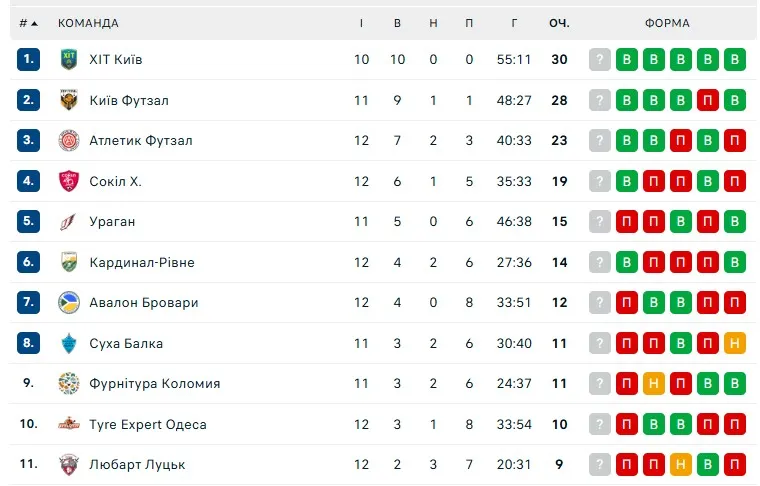Click the ФОРМА column header
Screen dimensions: 760x486
(667, 23)
